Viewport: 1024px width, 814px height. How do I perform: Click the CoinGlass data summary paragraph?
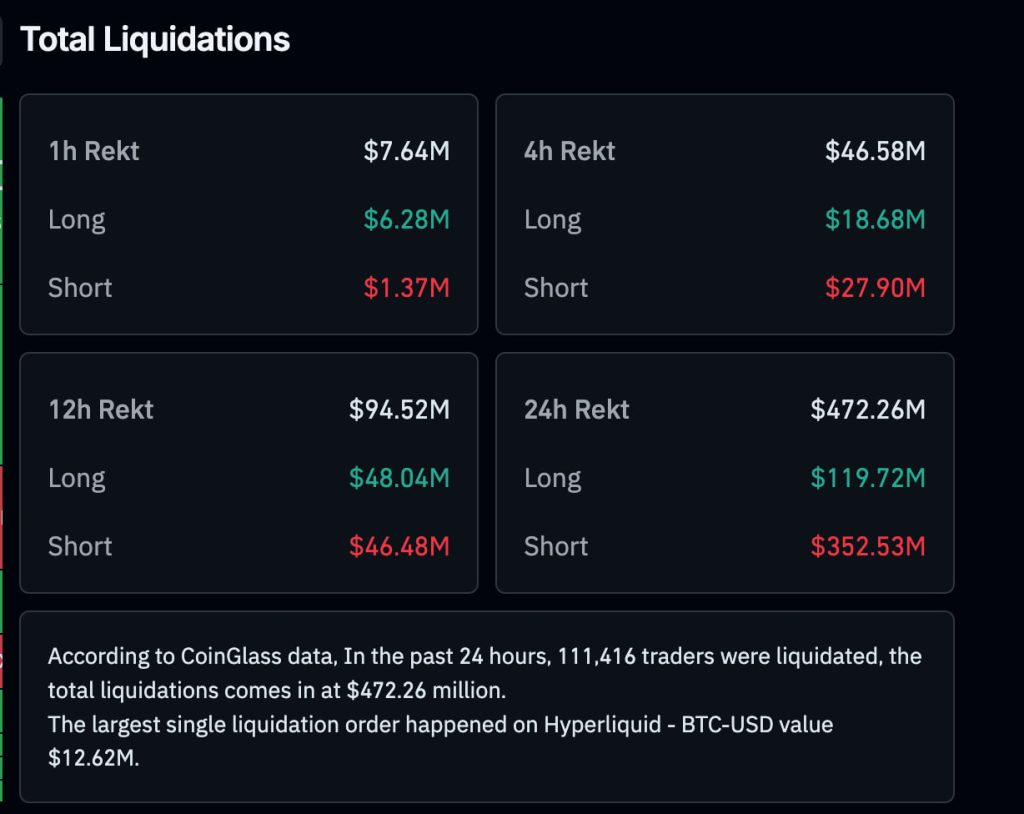pos(485,674)
